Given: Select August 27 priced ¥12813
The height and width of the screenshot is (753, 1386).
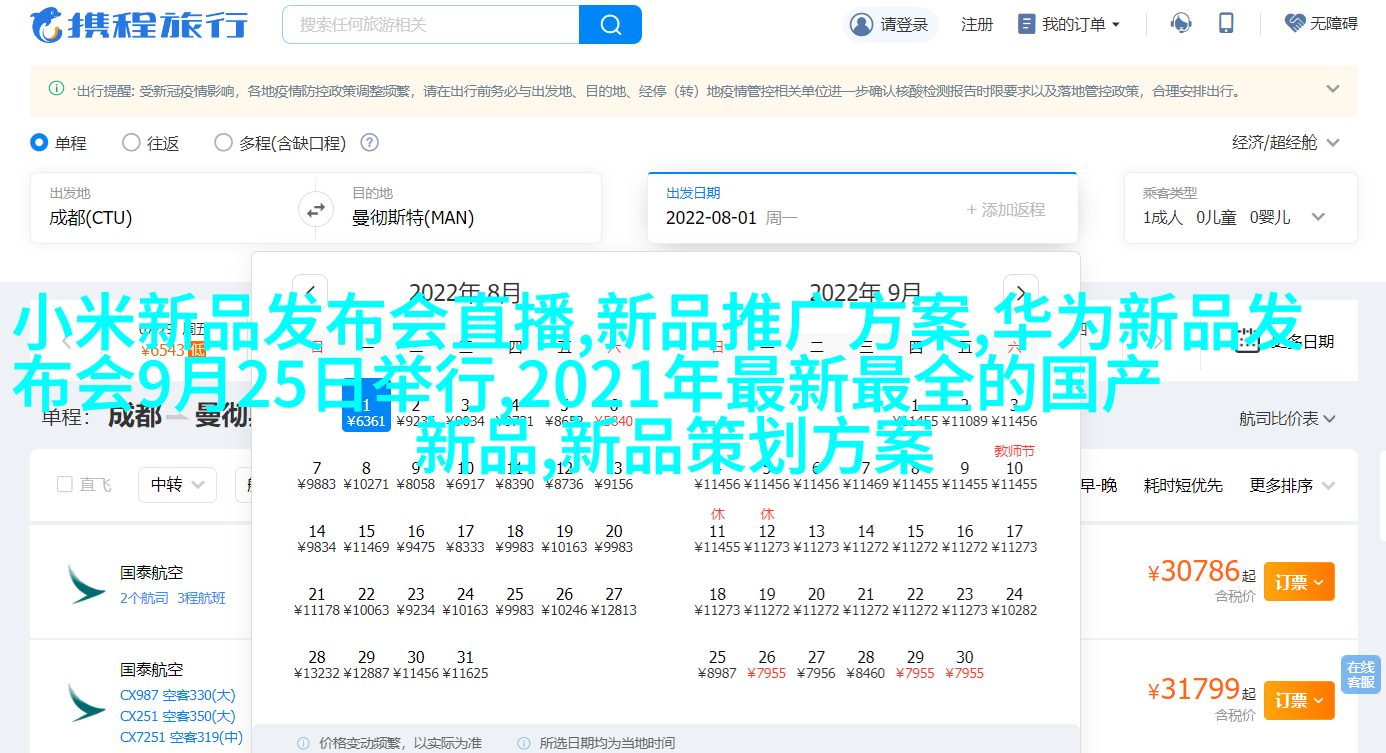Looking at the screenshot, I should (614, 602).
